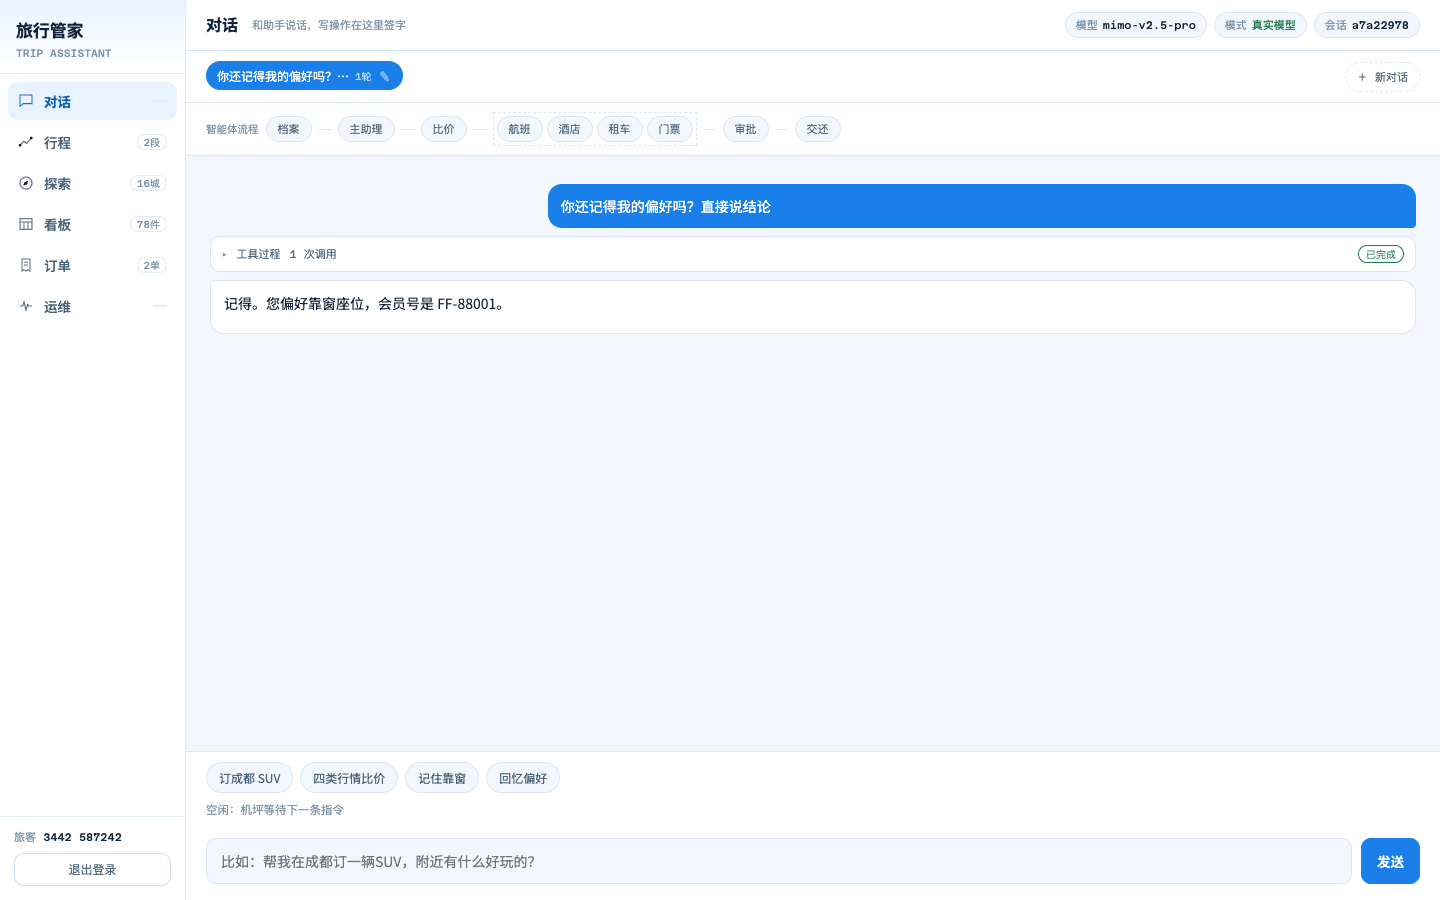Click the 2段 badge on 行程
Viewport: 1440px width, 900px height.
pyautogui.click(x=152, y=142)
